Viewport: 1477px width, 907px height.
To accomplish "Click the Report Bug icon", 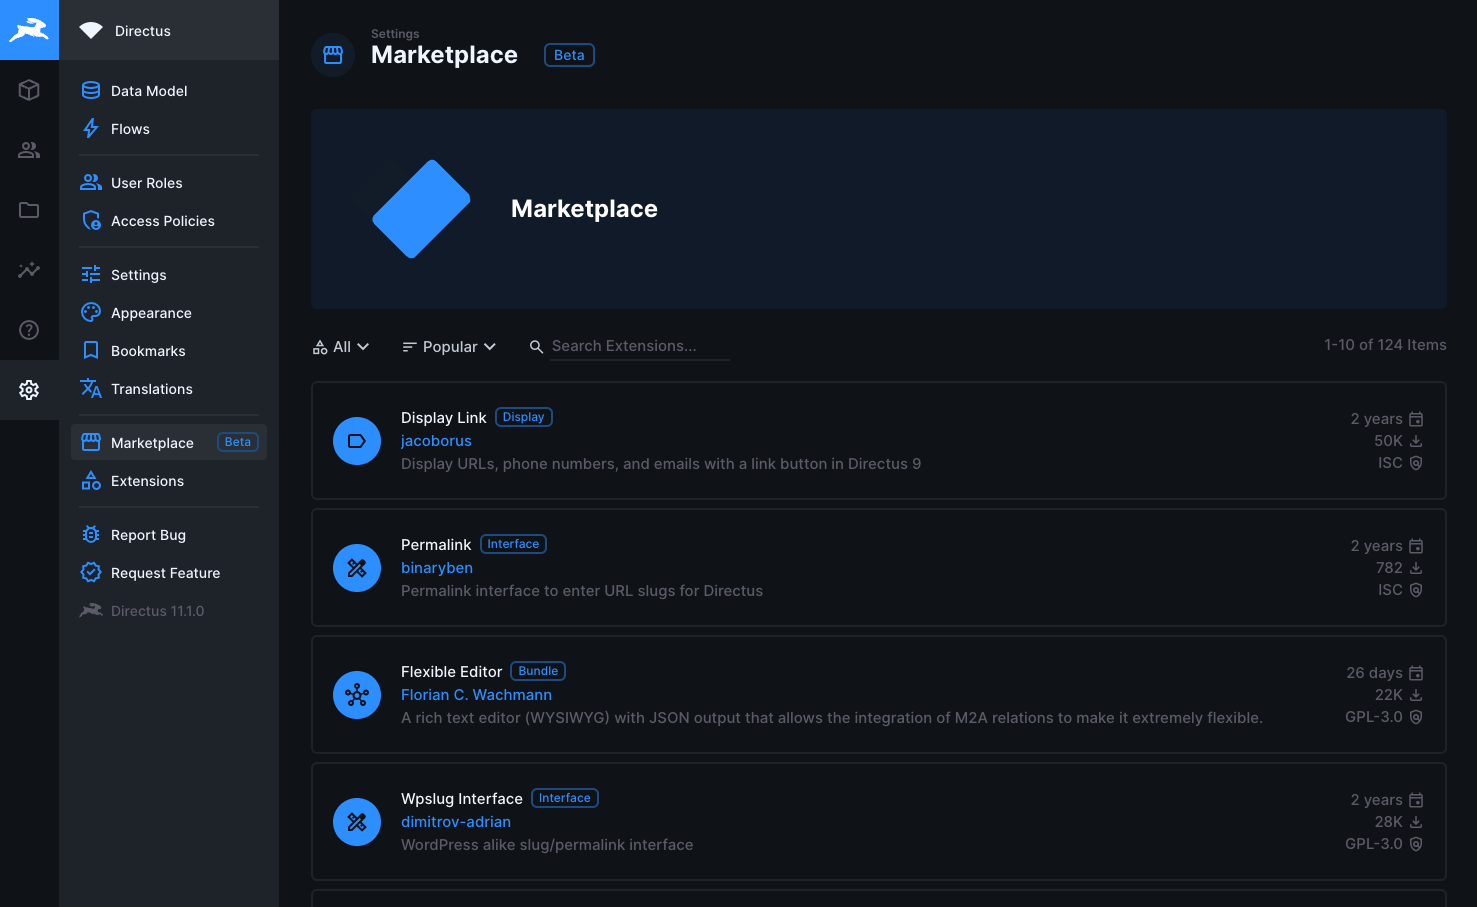I will click(x=91, y=534).
